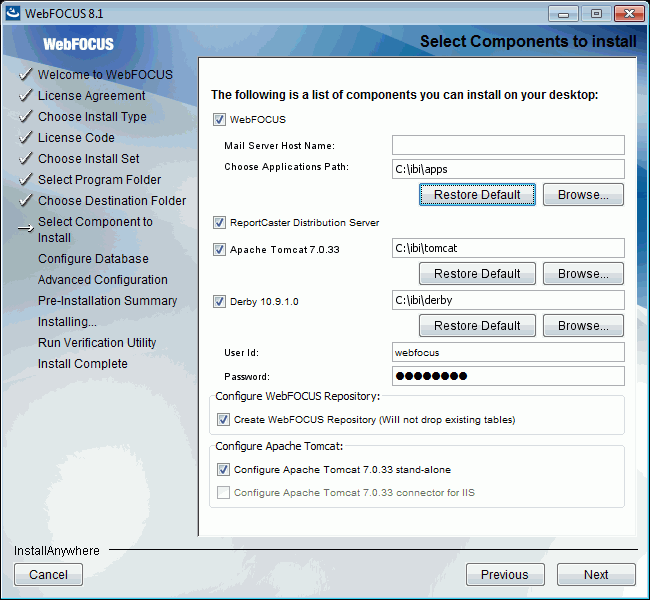
Task: Maximize the WebFOCUS 8.1 window
Action: [596, 14]
